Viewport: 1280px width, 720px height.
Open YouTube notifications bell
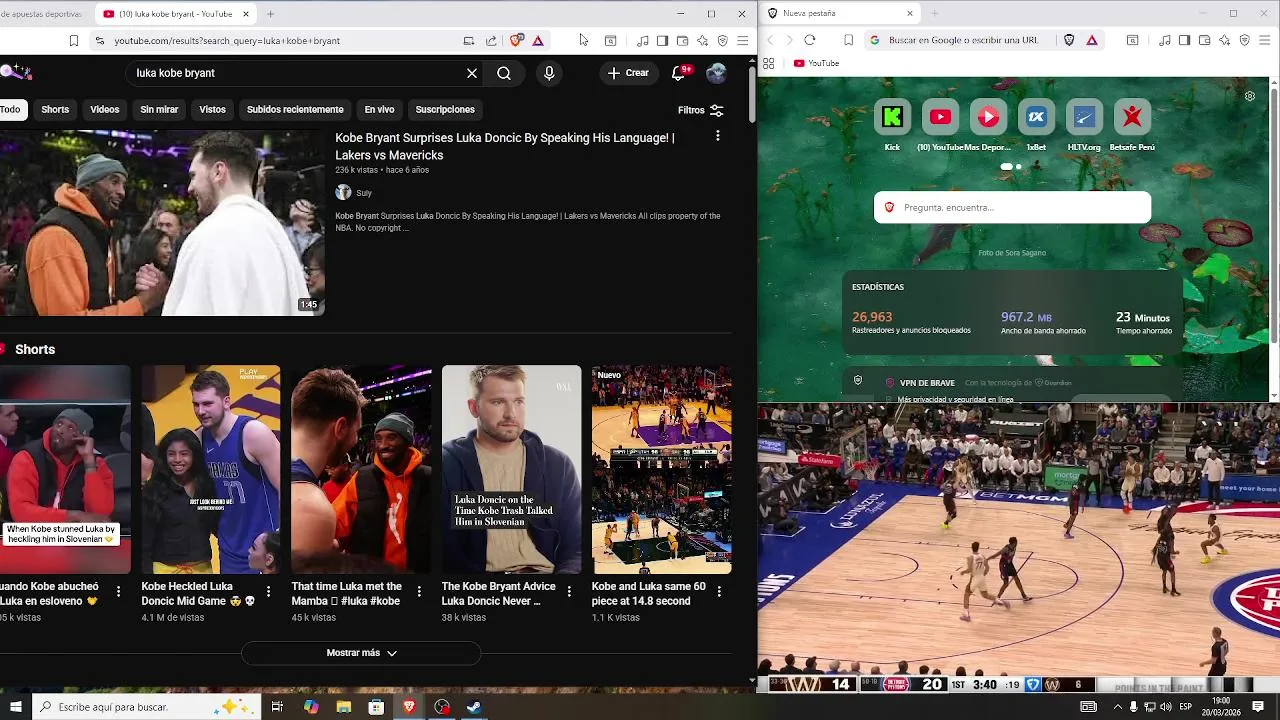pos(678,73)
